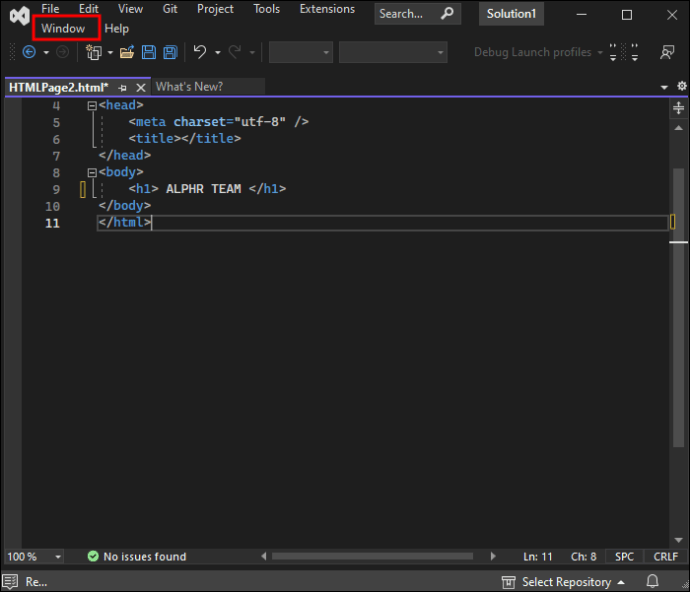Click the navigate backward arrow icon
Image resolution: width=690 pixels, height=592 pixels.
[x=29, y=52]
